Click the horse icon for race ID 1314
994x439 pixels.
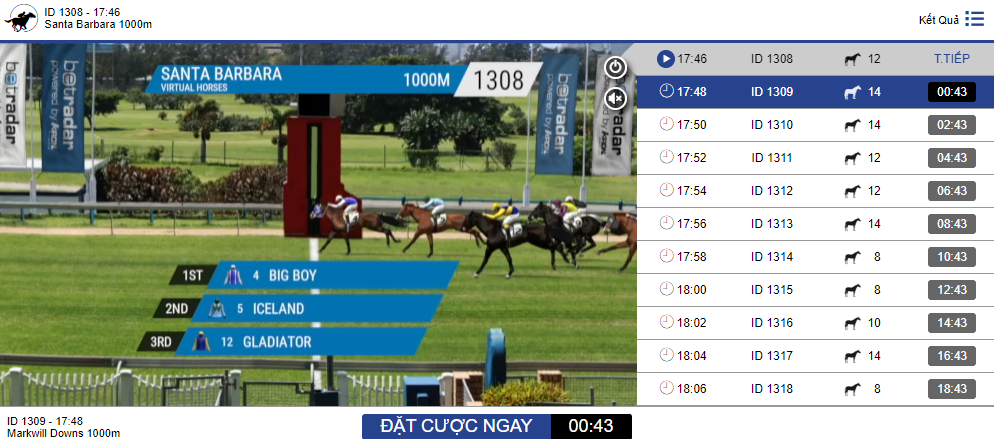[853, 257]
